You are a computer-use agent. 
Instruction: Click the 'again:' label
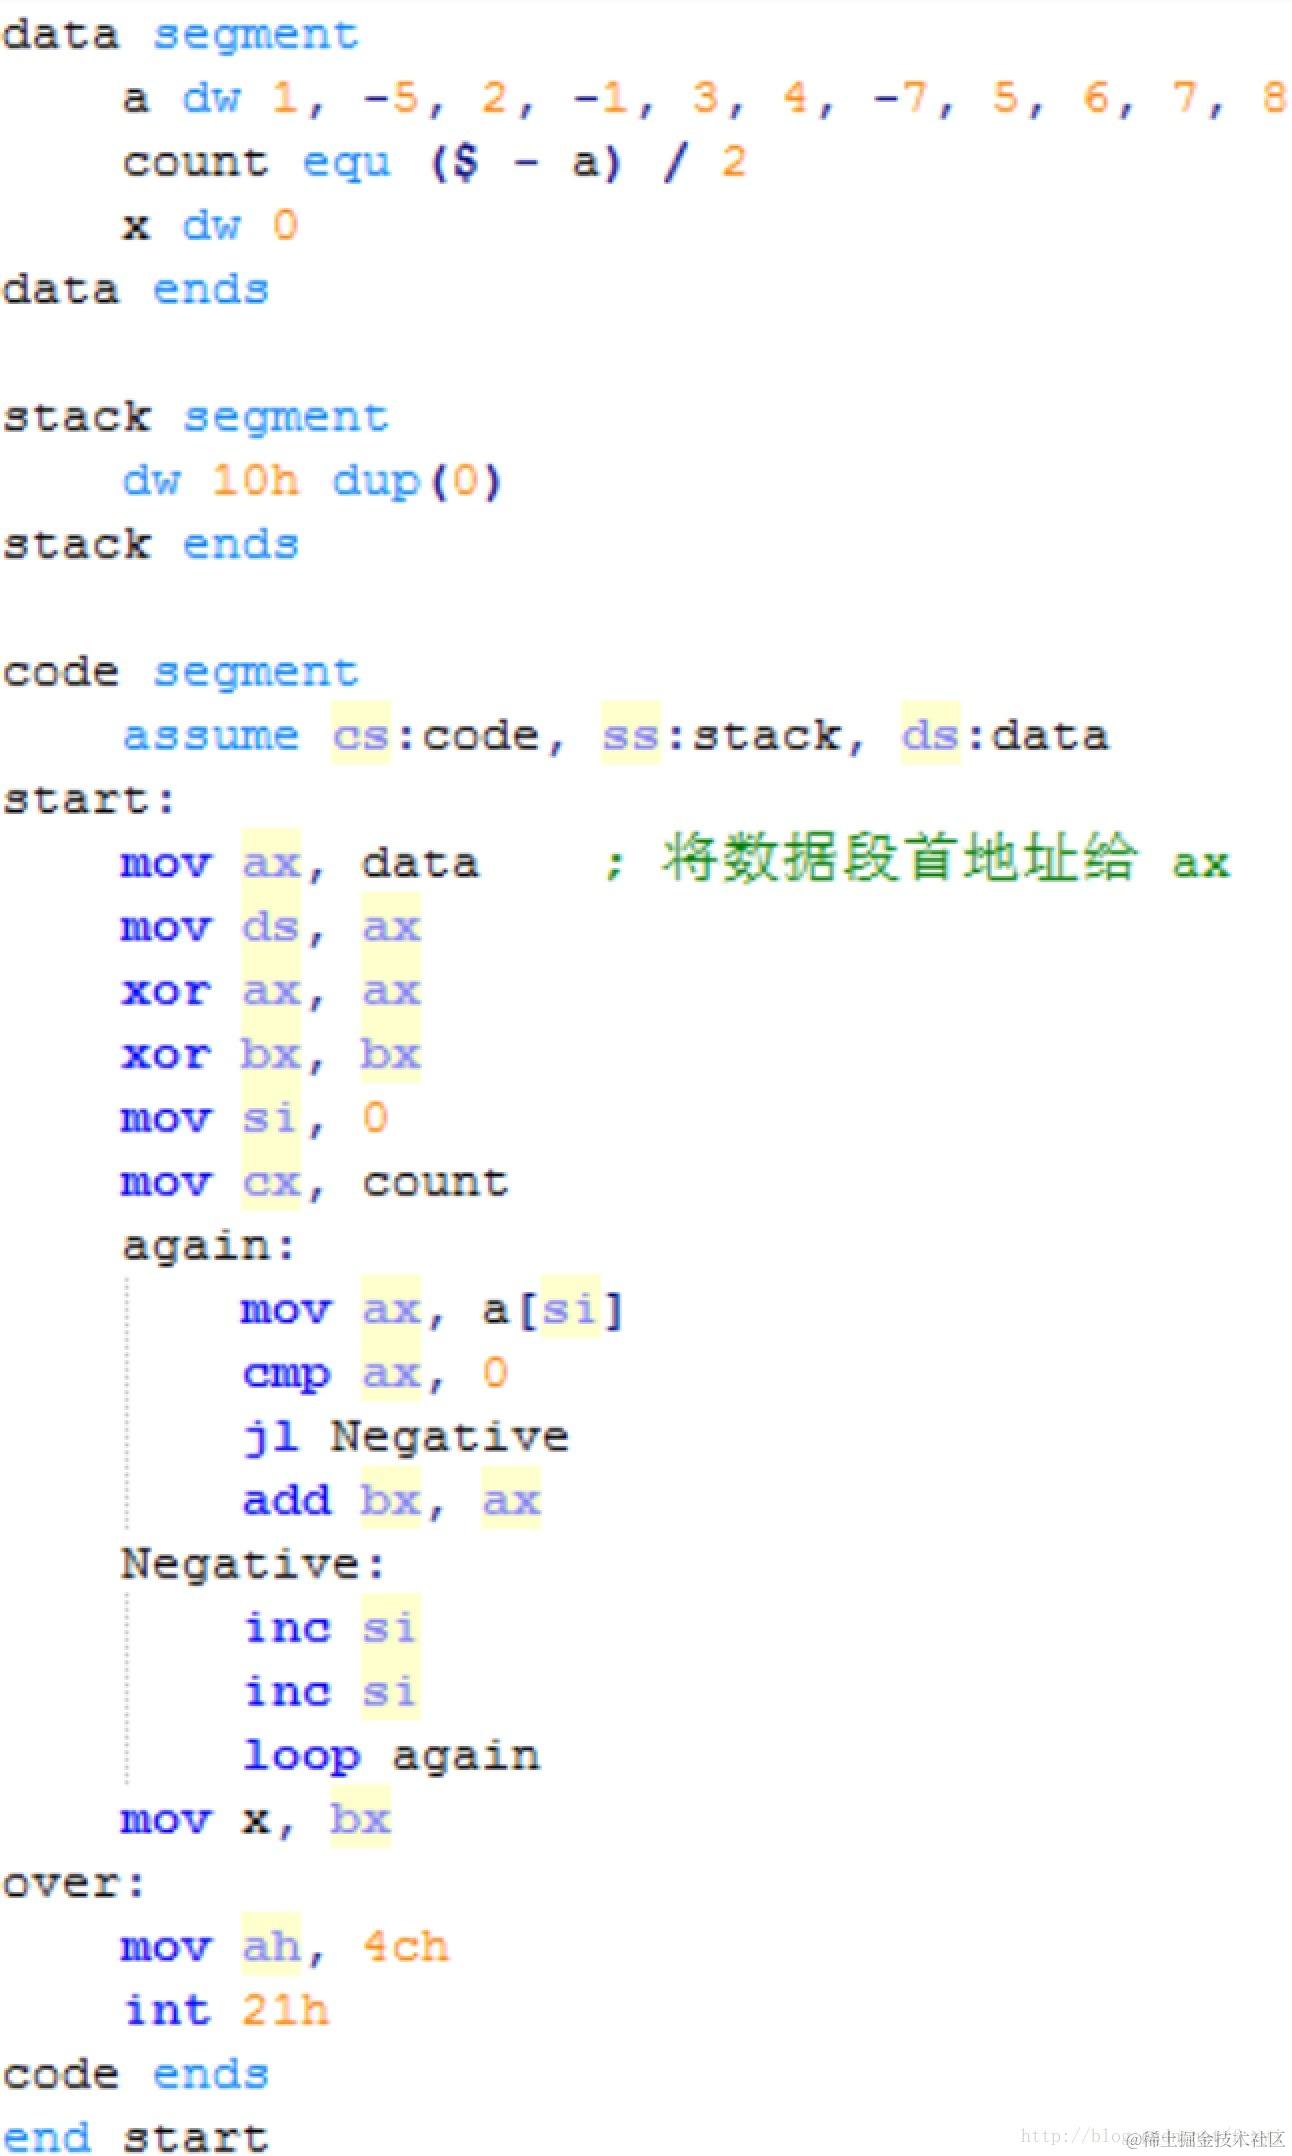coord(209,1247)
